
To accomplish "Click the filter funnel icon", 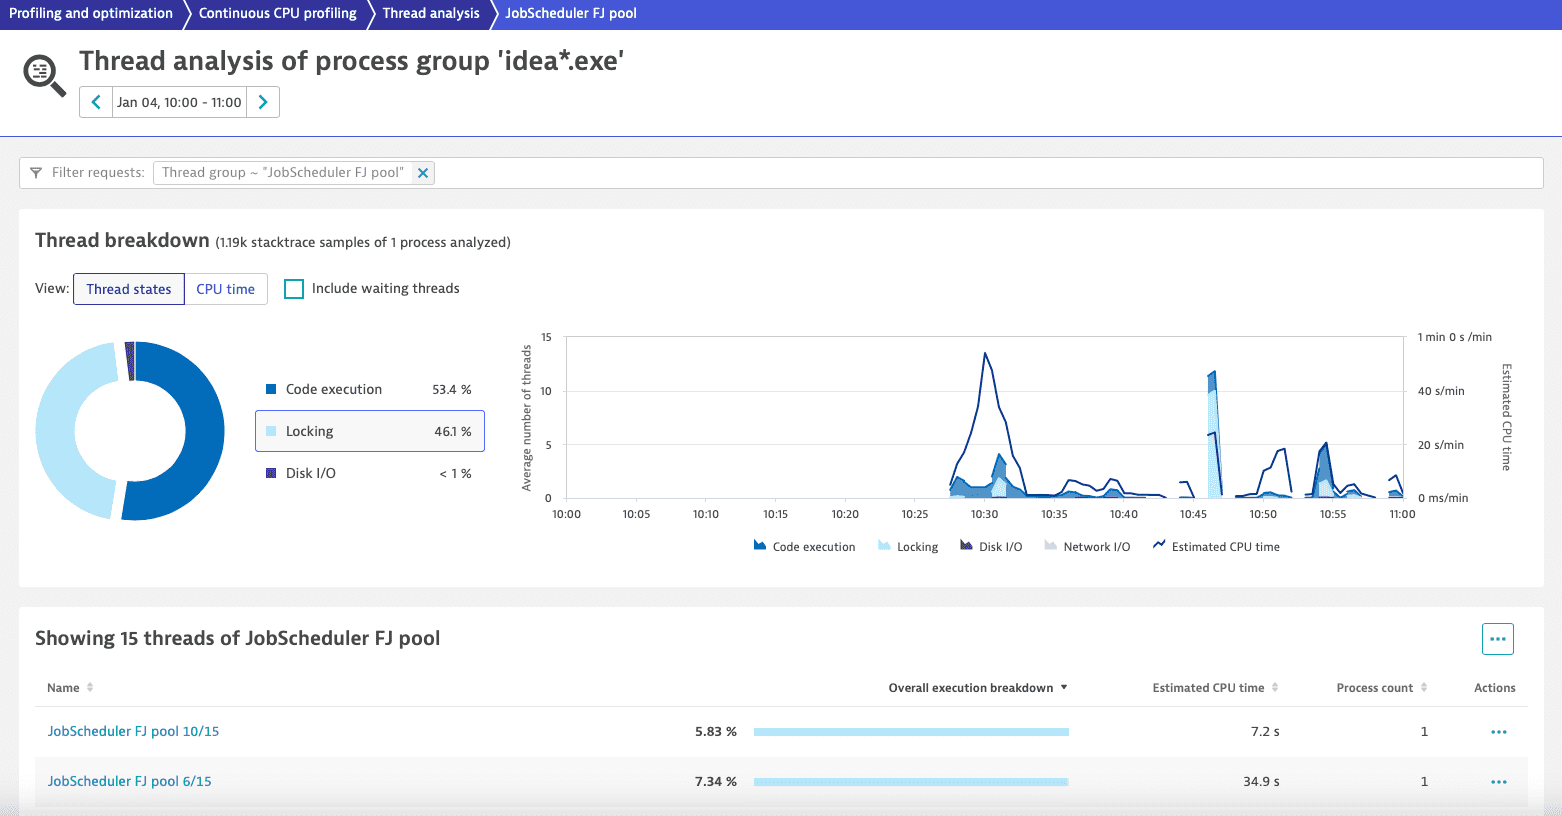I will click(36, 173).
